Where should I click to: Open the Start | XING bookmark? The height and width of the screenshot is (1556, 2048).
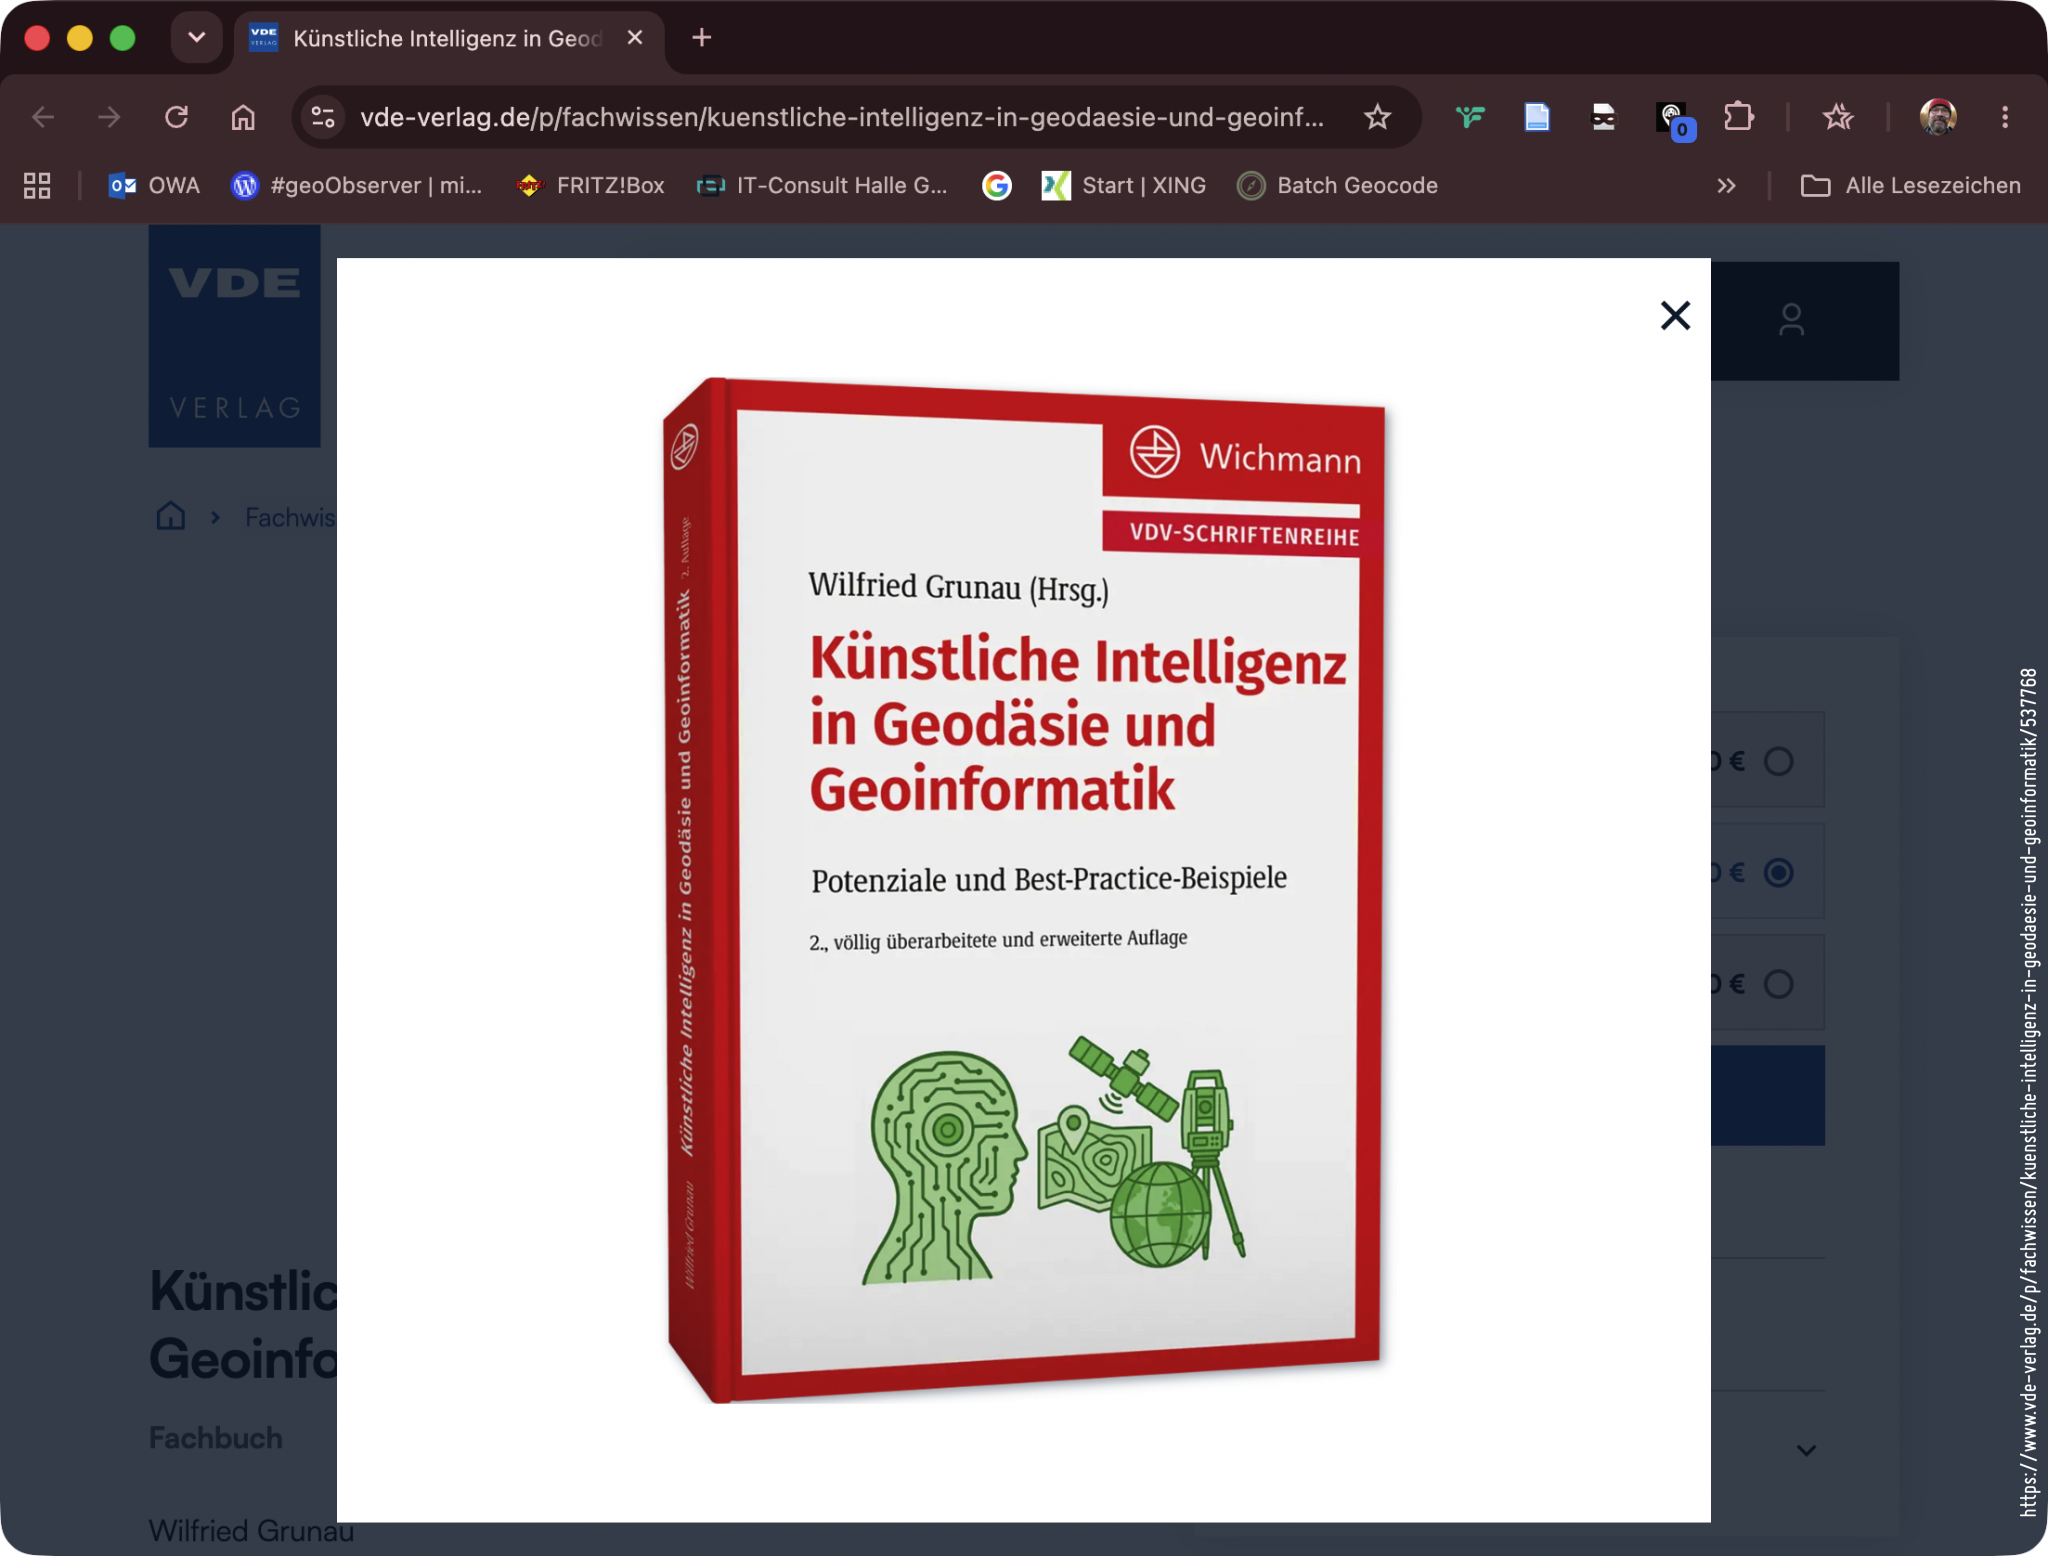pyautogui.click(x=1124, y=186)
